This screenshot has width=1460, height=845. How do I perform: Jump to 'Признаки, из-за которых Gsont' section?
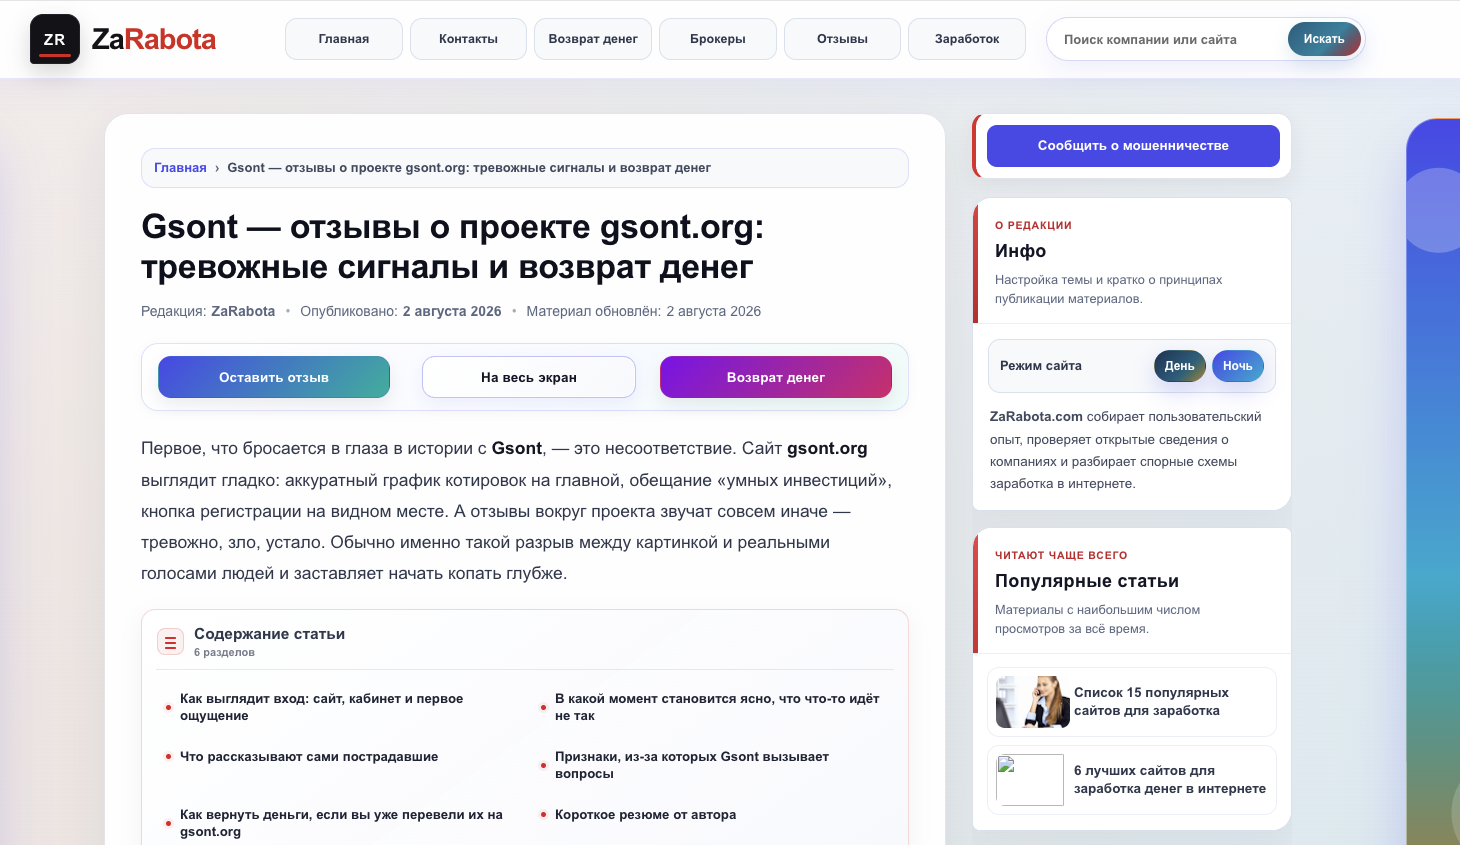tap(692, 765)
